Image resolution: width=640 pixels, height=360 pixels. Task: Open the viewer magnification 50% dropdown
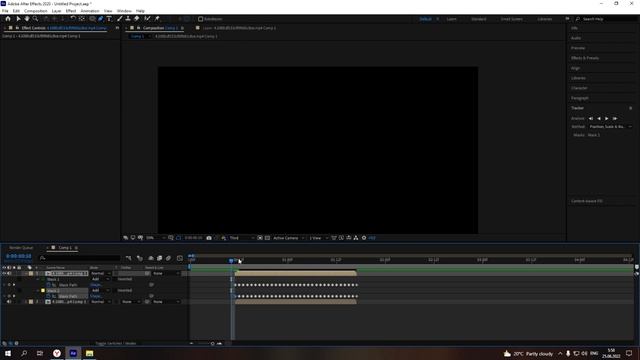[x=156, y=238]
